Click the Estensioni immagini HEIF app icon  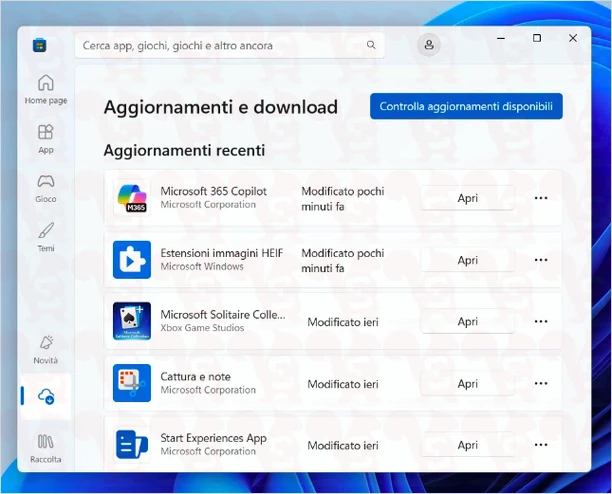pos(132,260)
